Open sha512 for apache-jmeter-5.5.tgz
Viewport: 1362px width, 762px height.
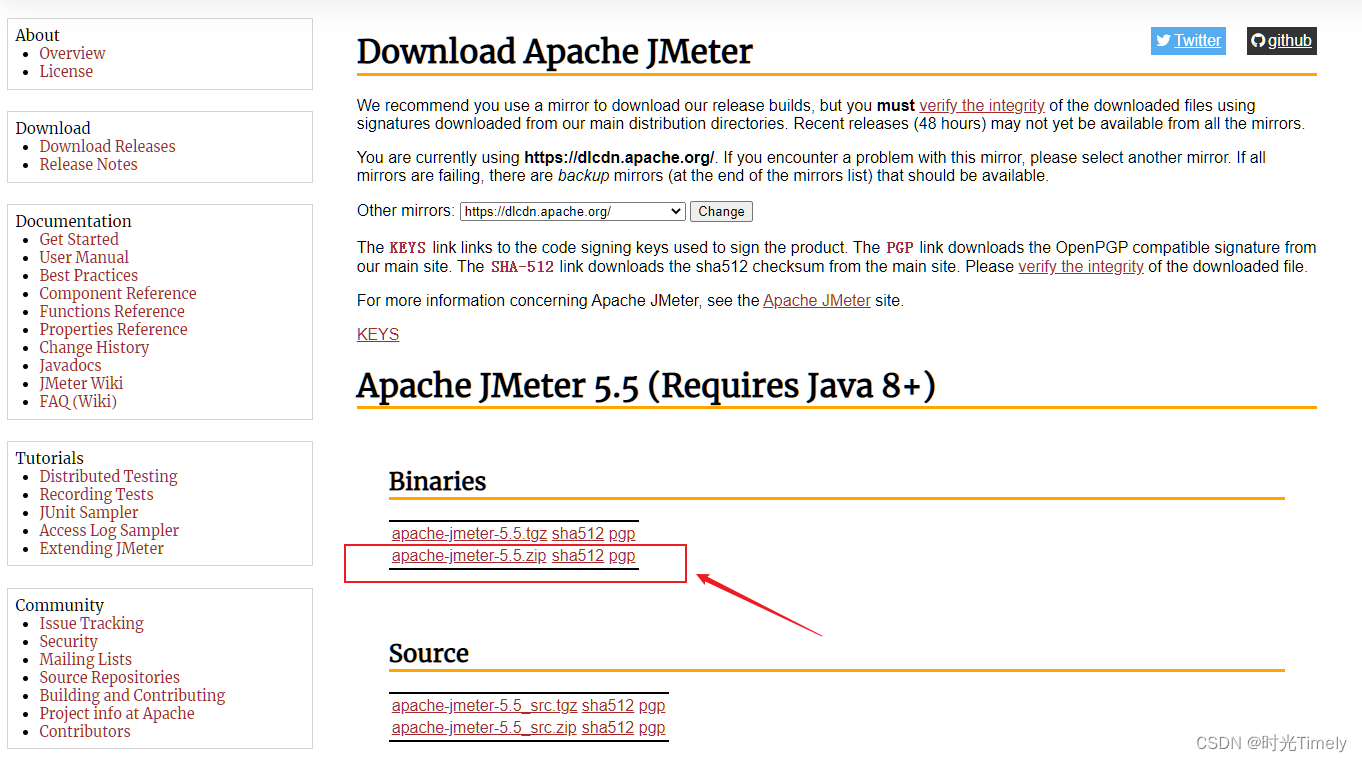coord(578,534)
